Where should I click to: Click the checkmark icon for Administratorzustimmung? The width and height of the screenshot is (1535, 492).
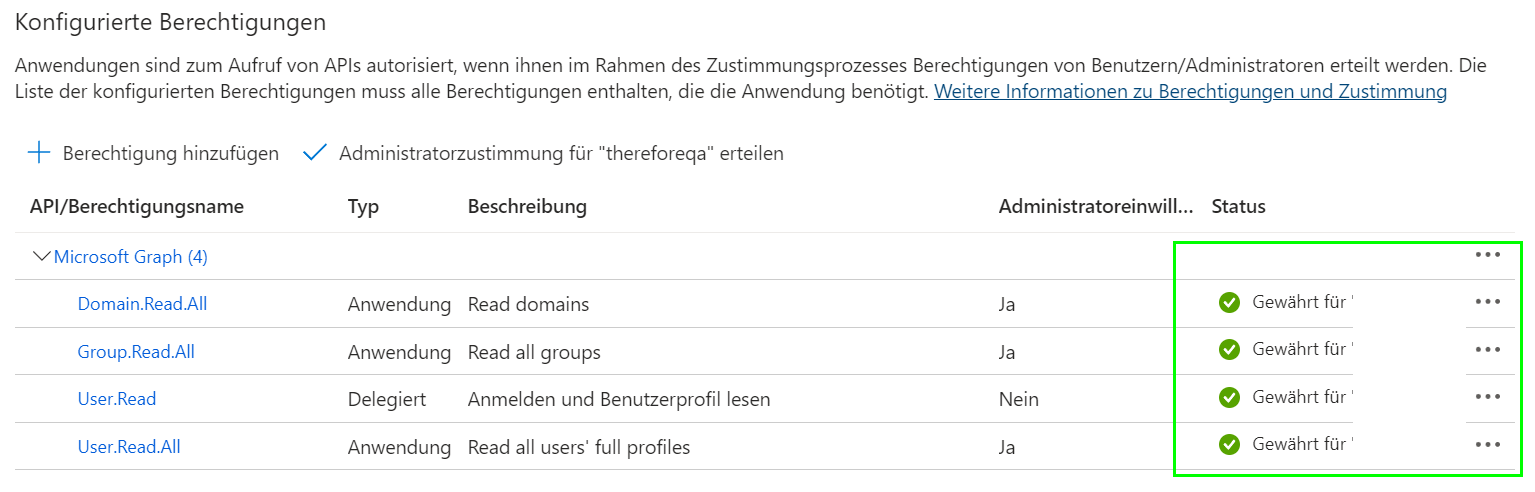(x=315, y=153)
